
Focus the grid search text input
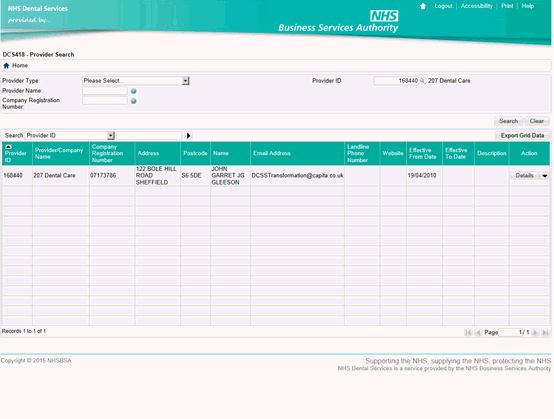tap(149, 136)
